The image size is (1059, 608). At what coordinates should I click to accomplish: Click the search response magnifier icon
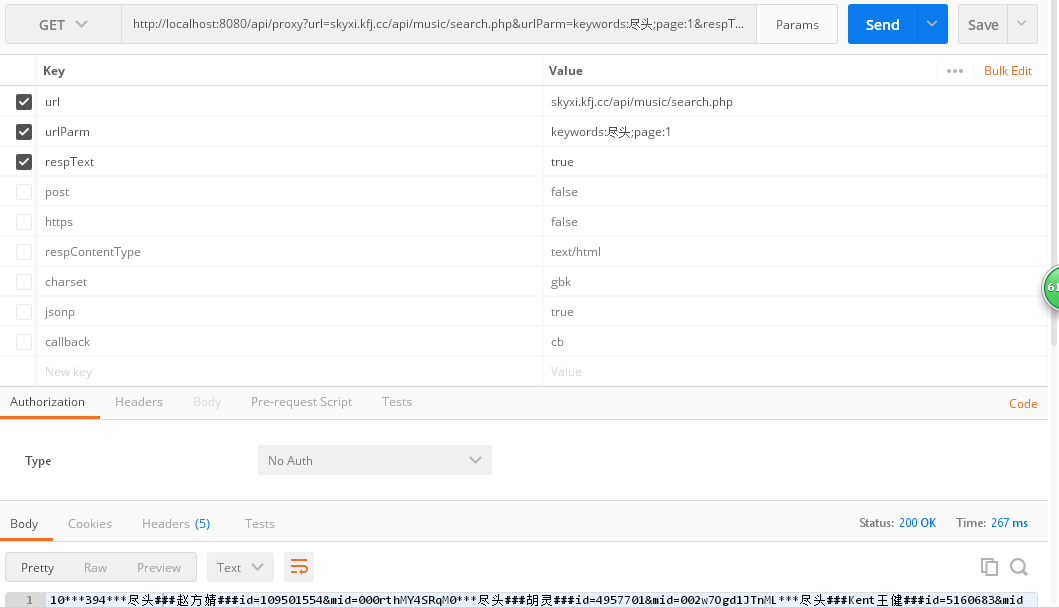[x=1019, y=567]
